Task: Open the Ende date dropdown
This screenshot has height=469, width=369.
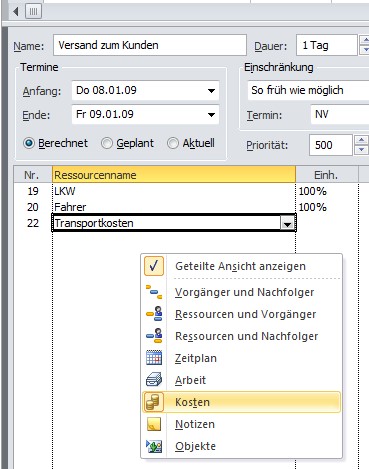Action: [x=211, y=115]
